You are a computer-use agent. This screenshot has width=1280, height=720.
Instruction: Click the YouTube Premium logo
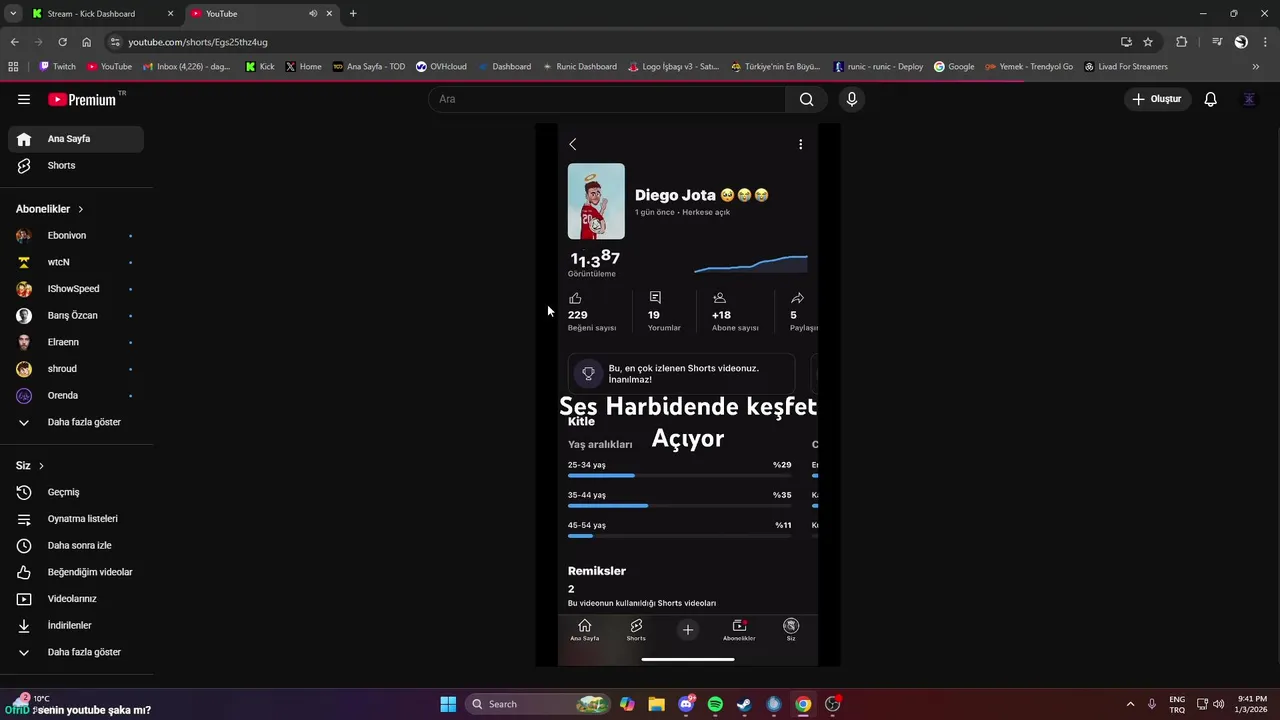point(82,99)
